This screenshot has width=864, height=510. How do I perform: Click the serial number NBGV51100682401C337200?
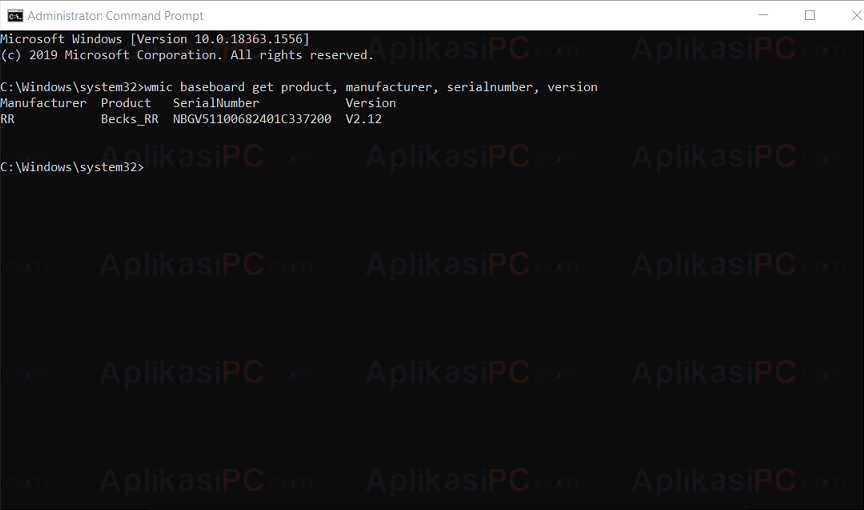[x=252, y=119]
